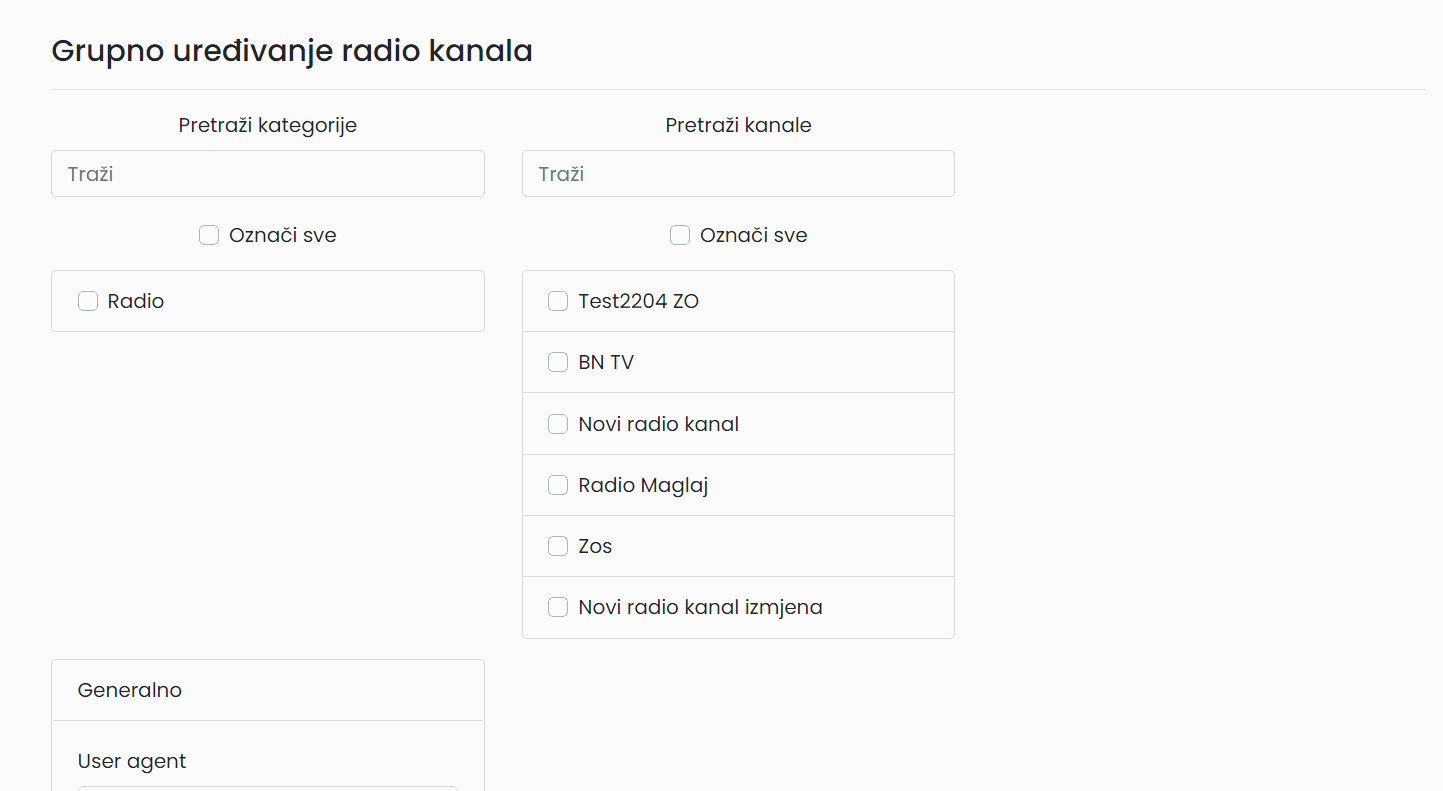Click the Pretraži kanale label
The height and width of the screenshot is (791, 1443).
coord(738,125)
